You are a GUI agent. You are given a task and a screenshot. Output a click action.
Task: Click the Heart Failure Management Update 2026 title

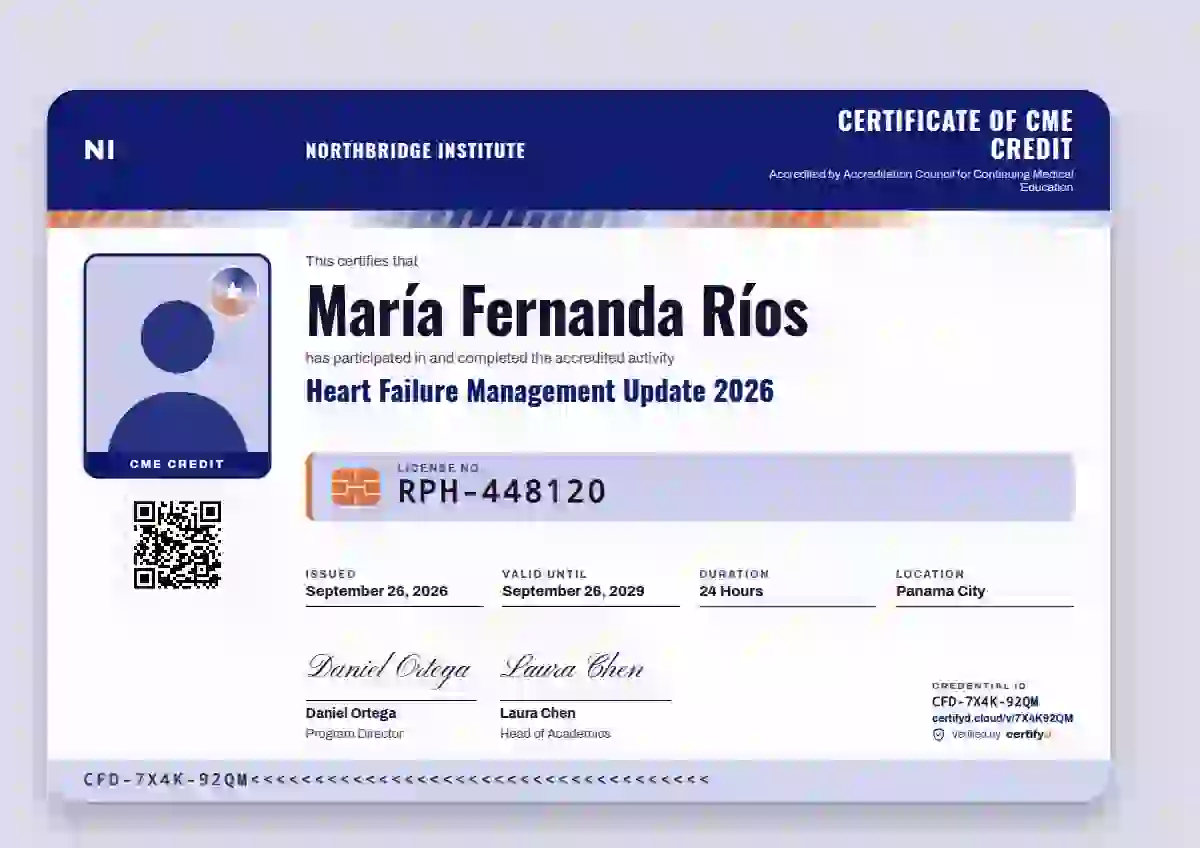click(540, 390)
